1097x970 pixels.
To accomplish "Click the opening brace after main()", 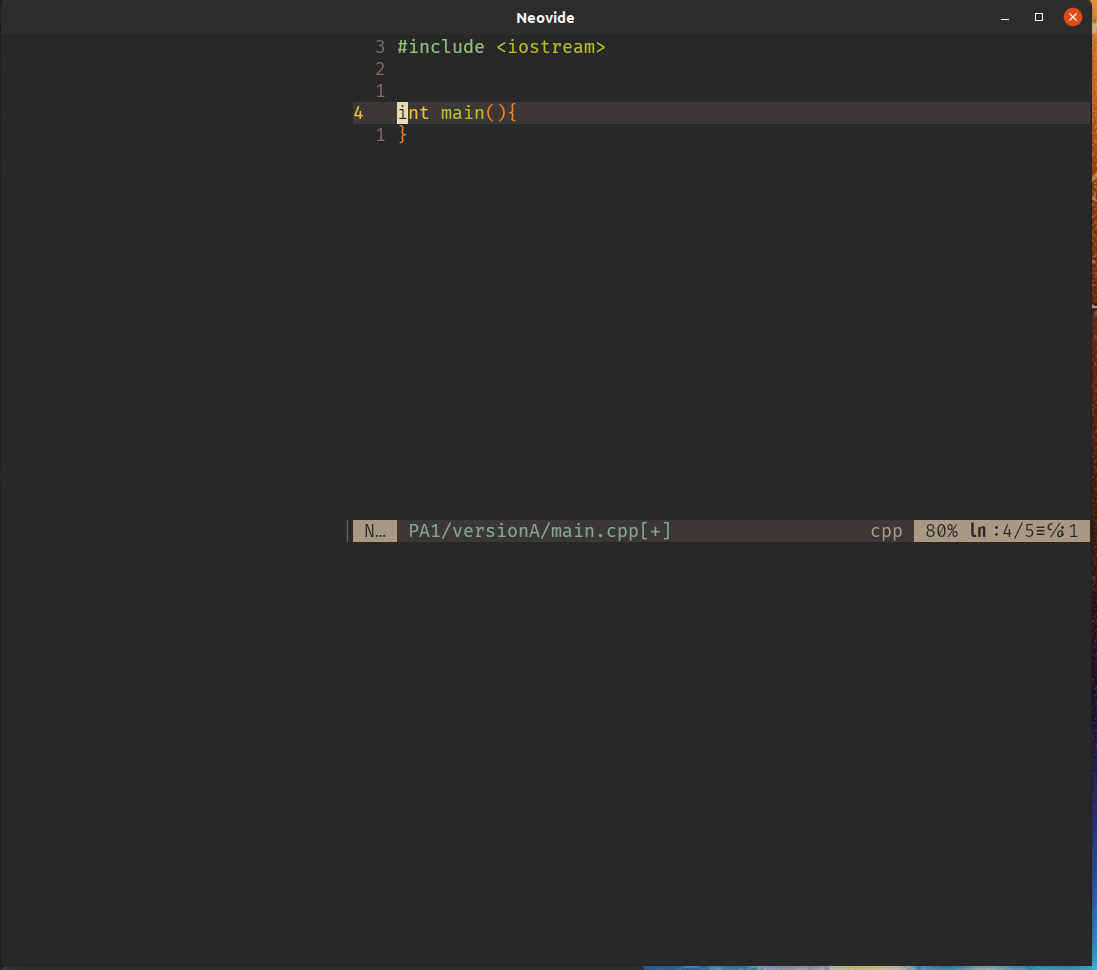I will pos(512,113).
